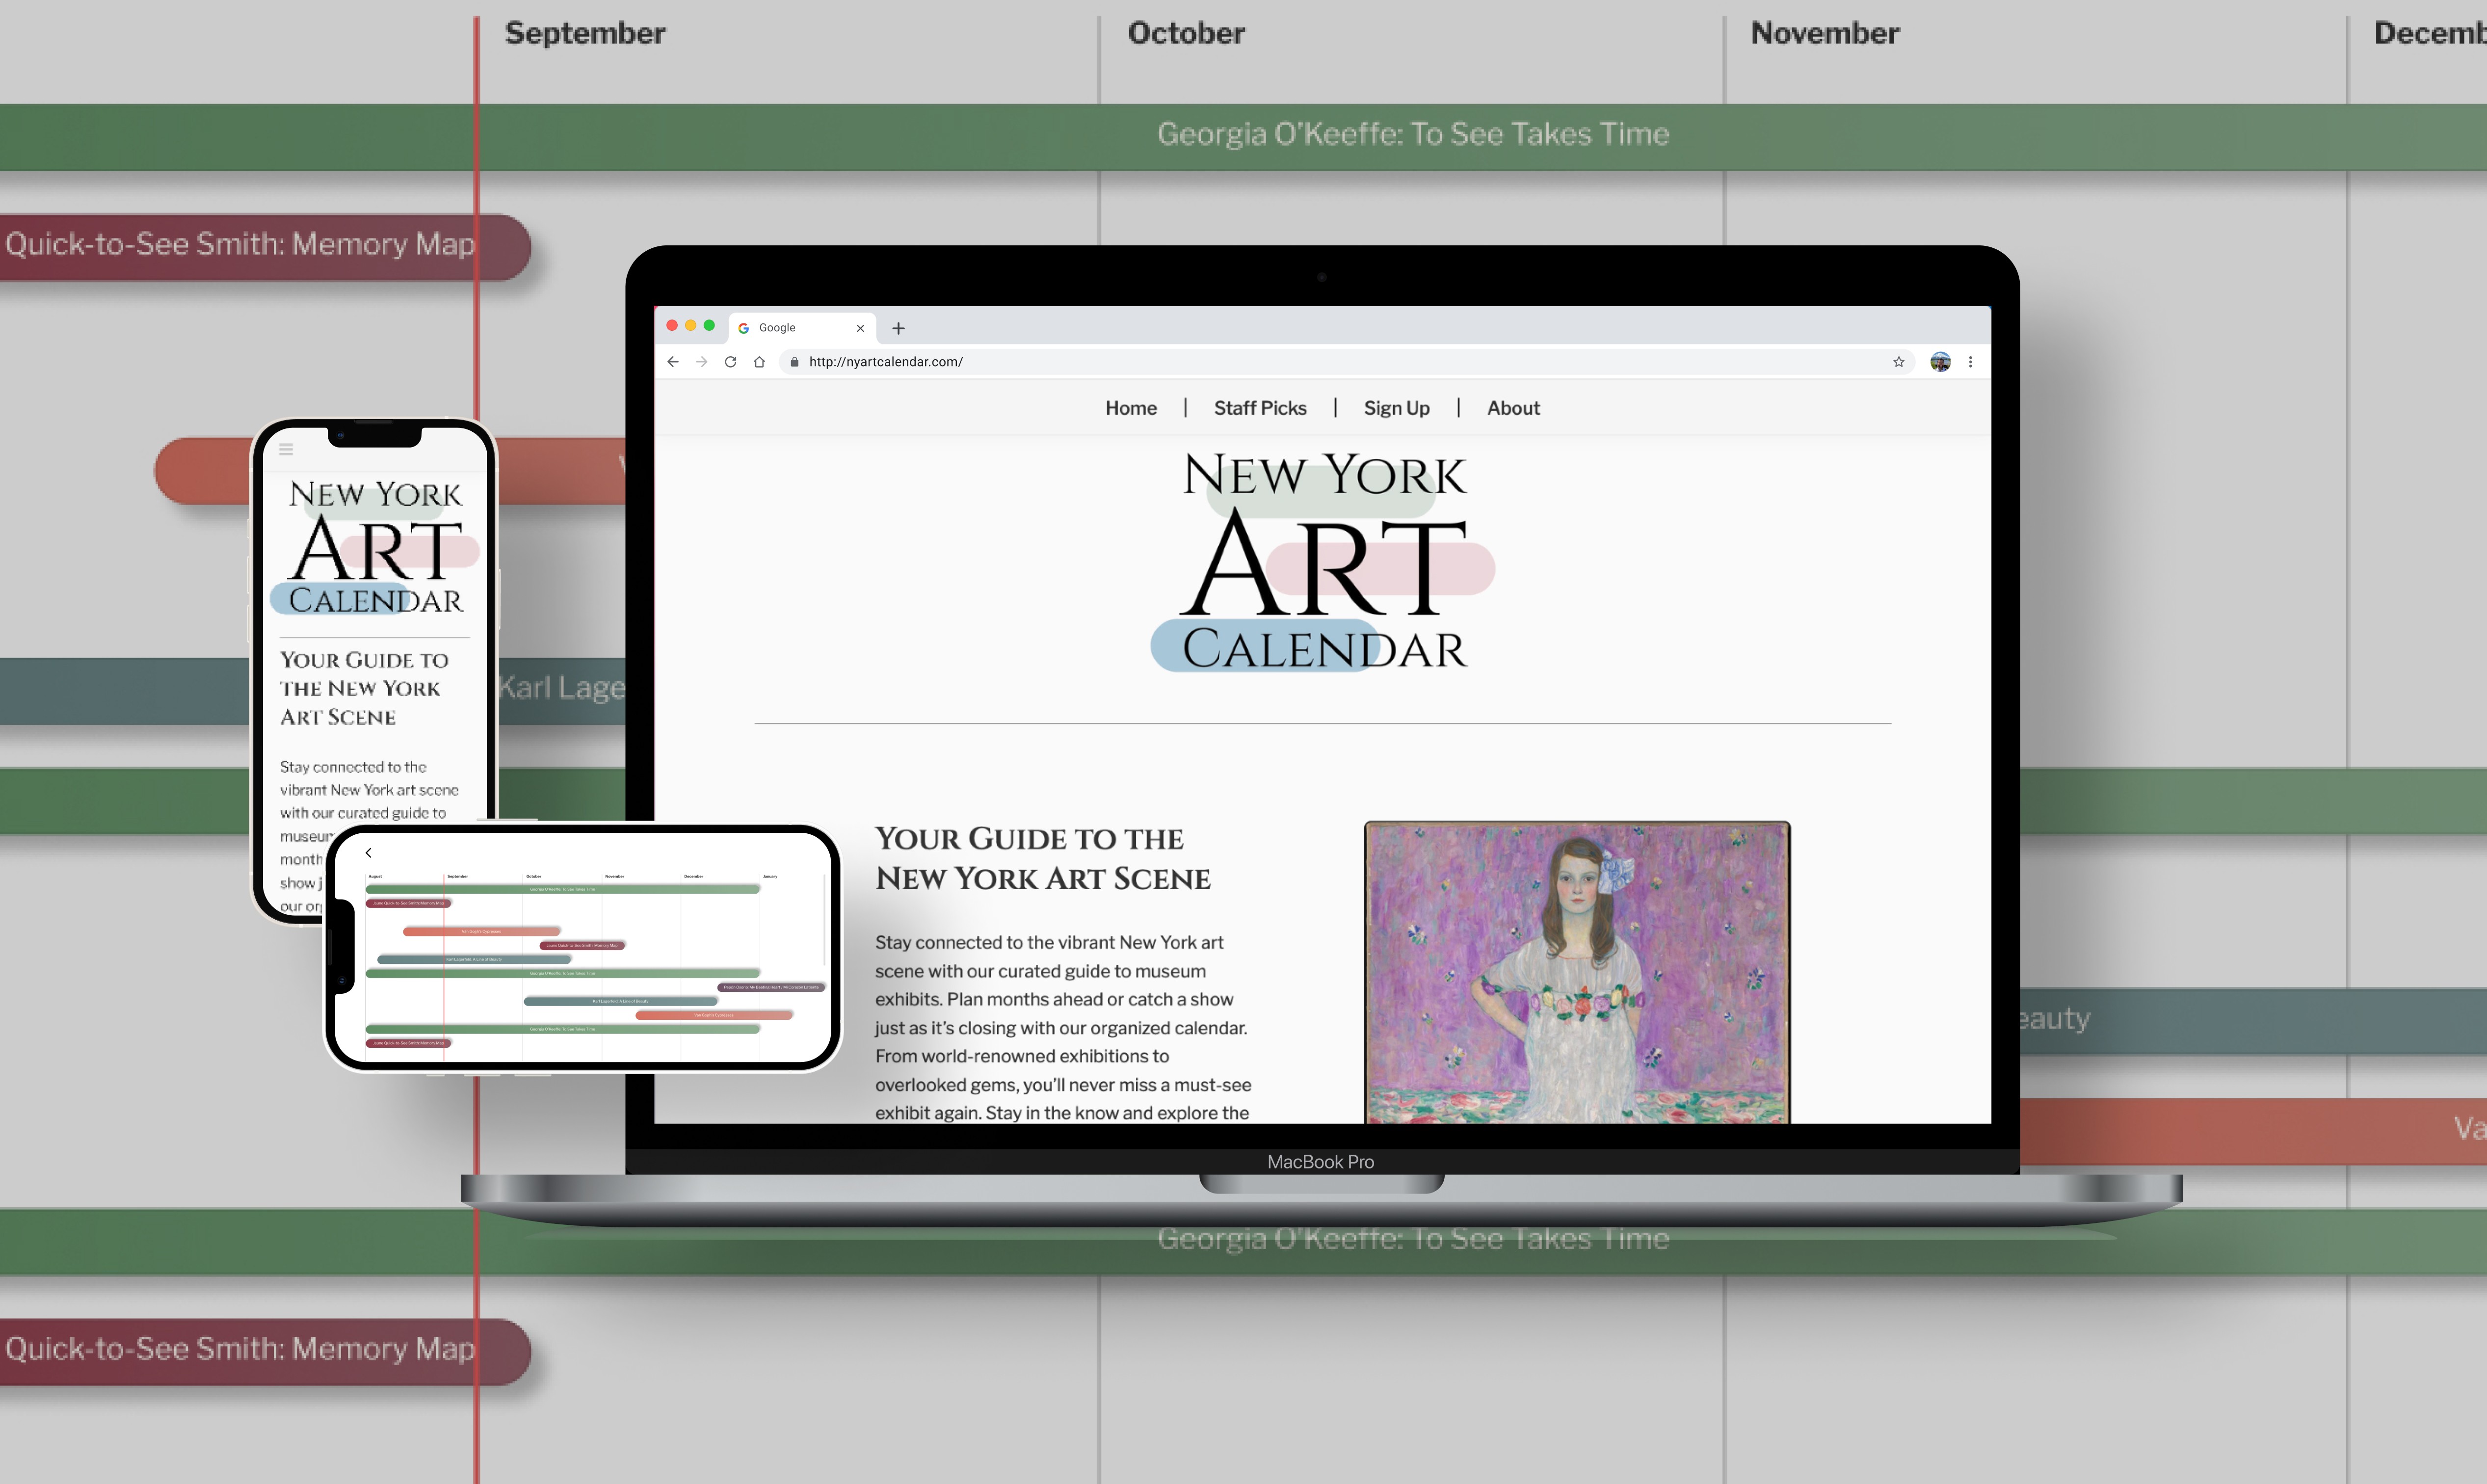Close the Google browser tab

click(x=860, y=328)
